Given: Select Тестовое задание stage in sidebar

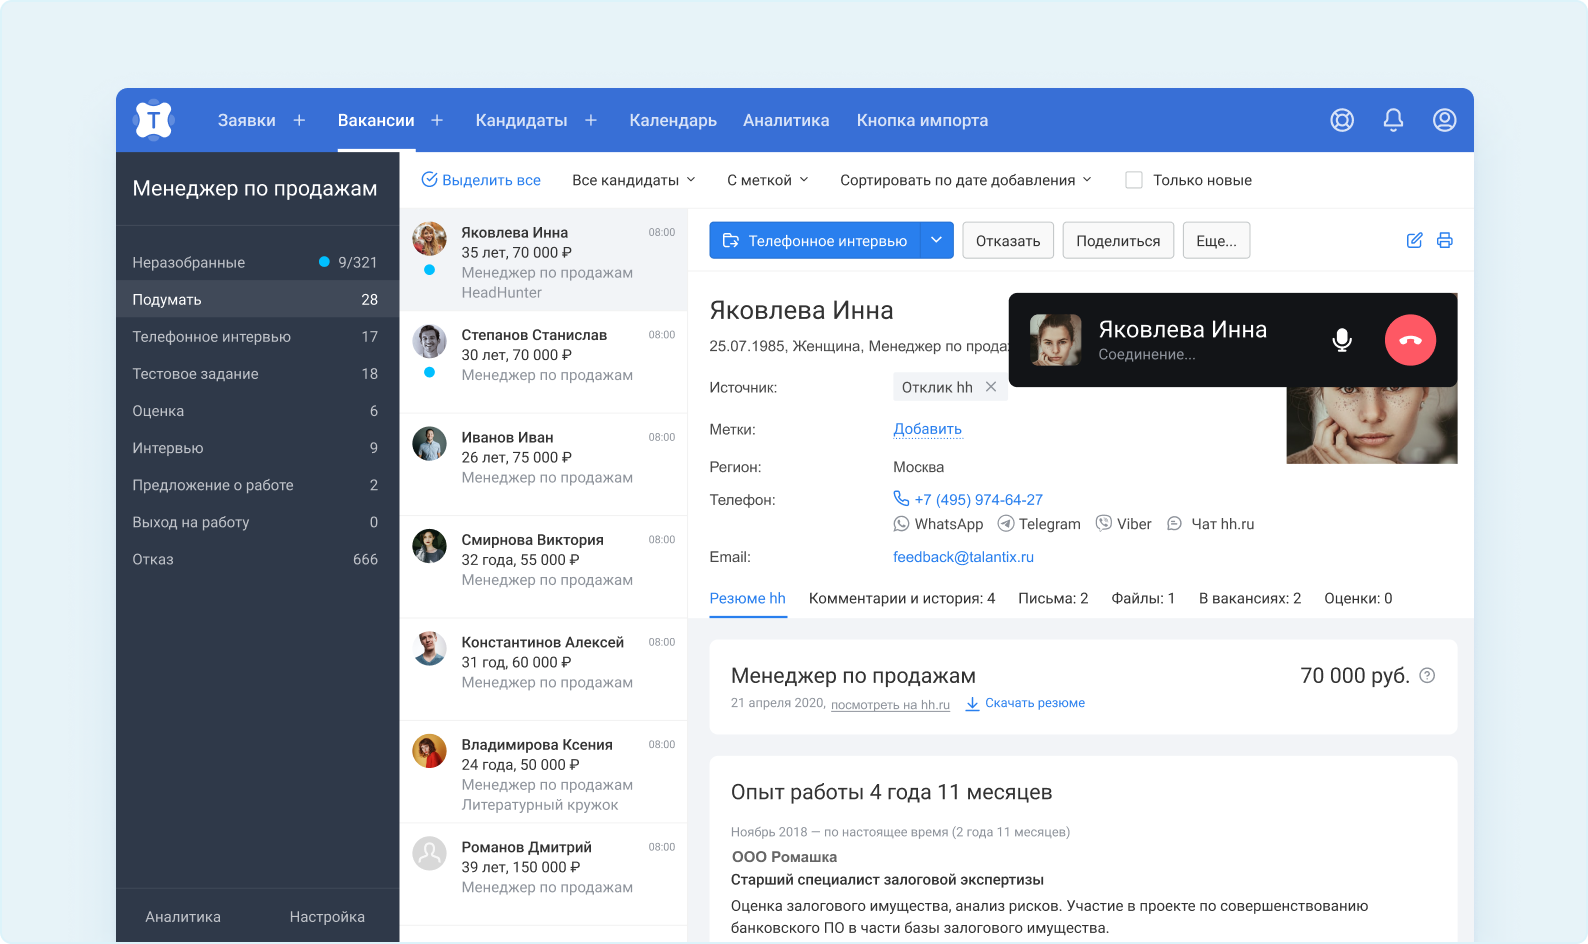Looking at the screenshot, I should [258, 373].
